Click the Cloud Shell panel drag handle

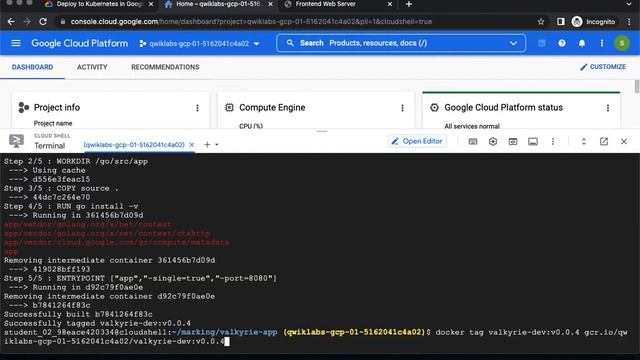[x=322, y=131]
